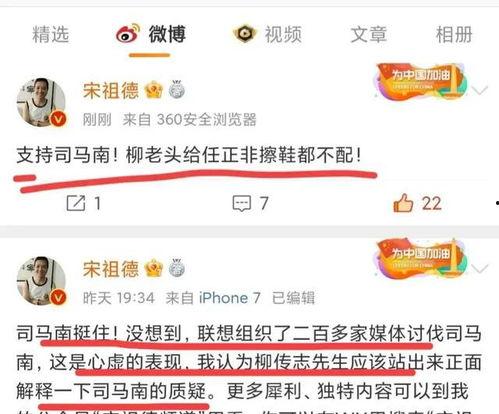Open the 文章 tab
The height and width of the screenshot is (414, 499).
369,34
